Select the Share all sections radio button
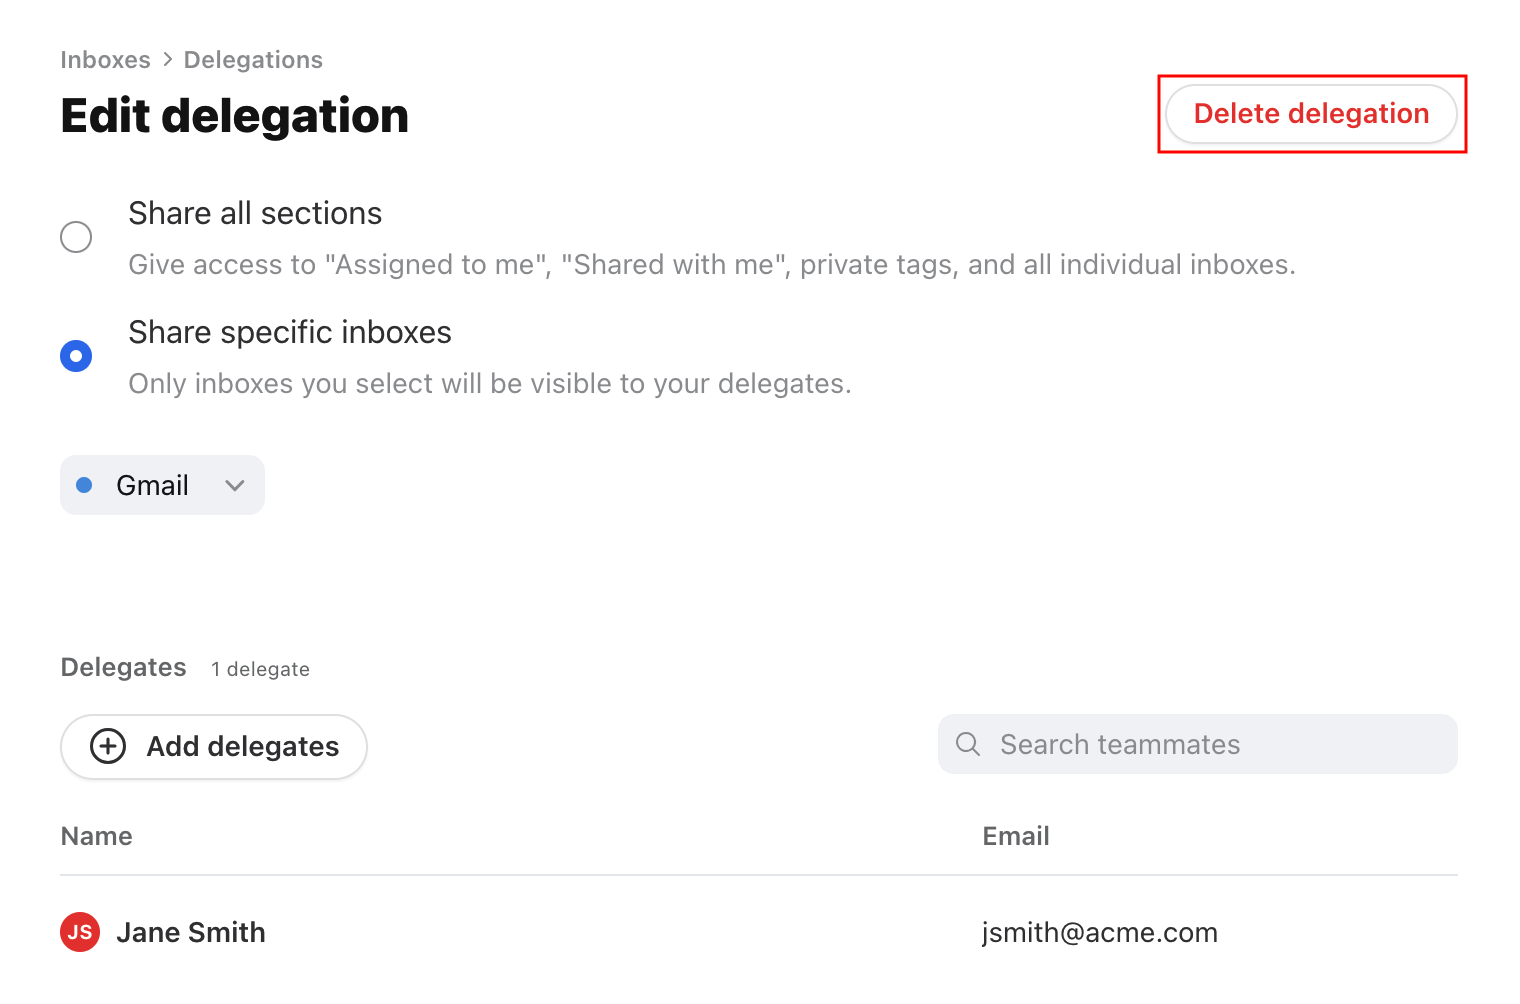 click(x=76, y=237)
